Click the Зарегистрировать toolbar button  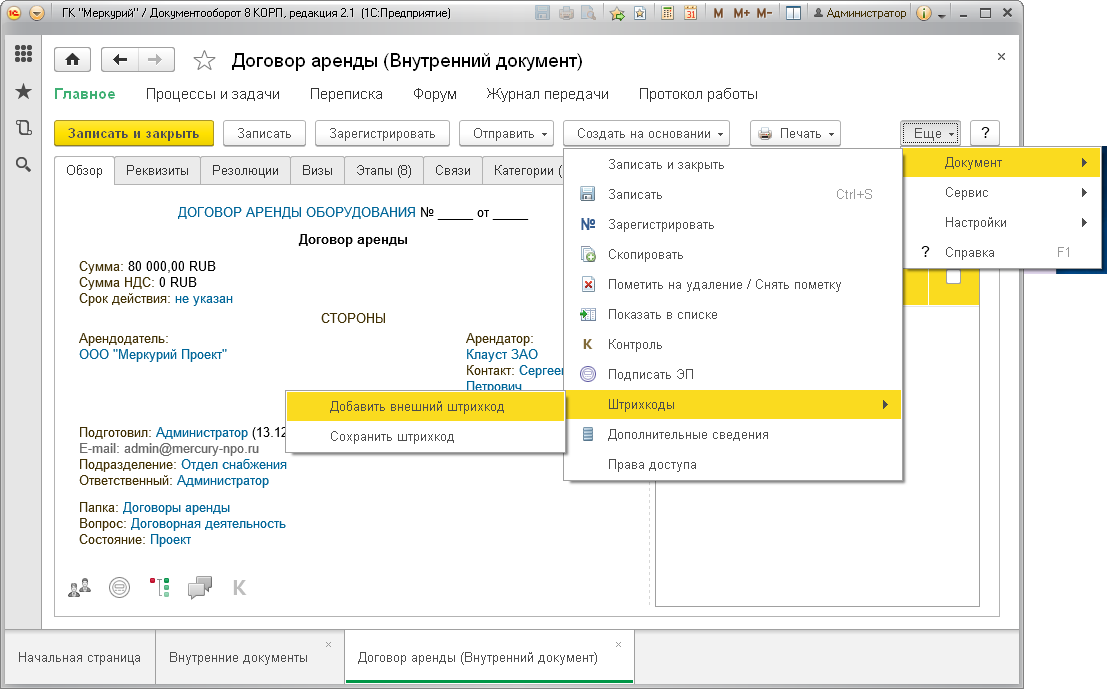point(382,133)
